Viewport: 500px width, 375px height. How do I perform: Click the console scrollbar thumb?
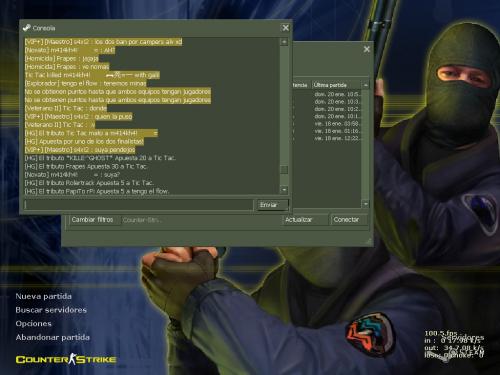(284, 170)
